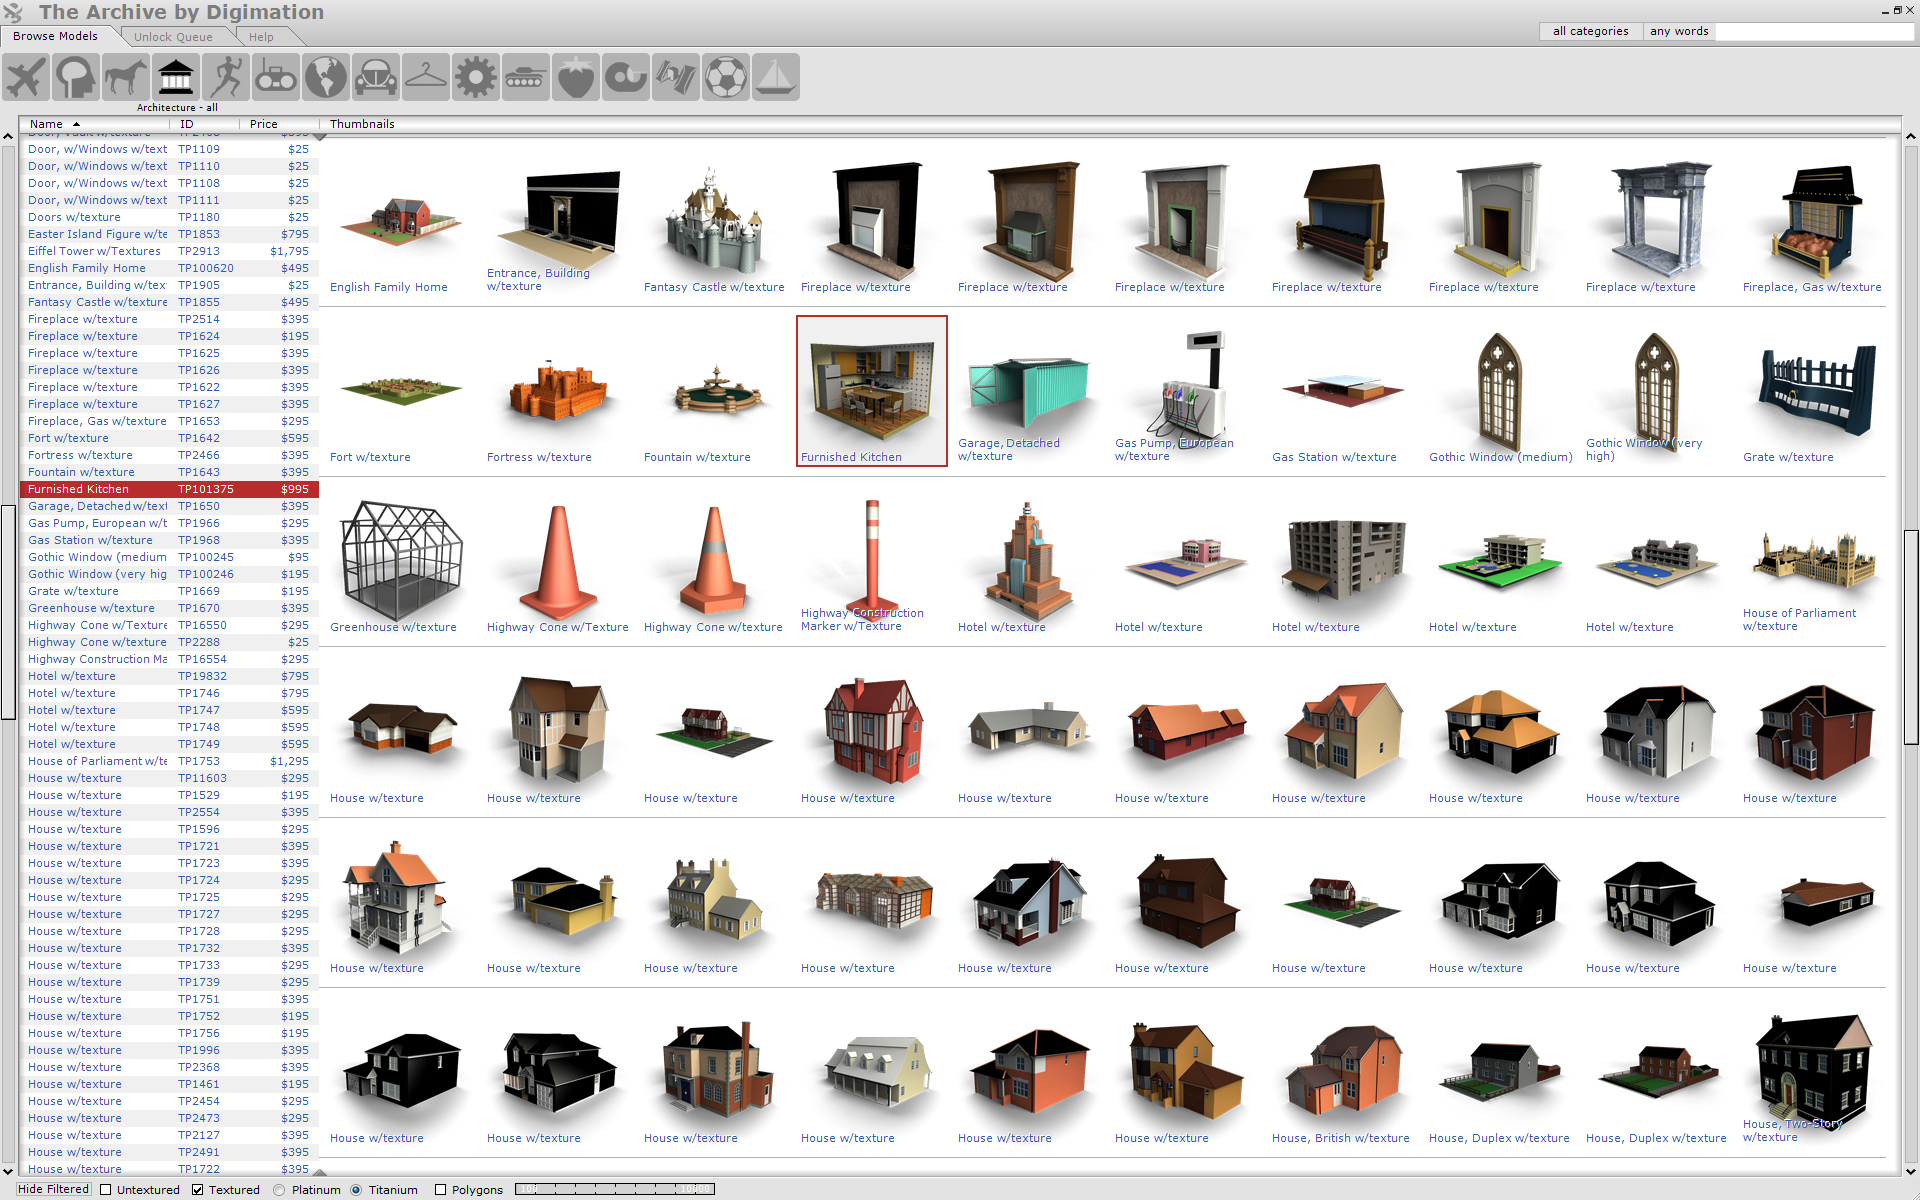Viewport: 1920px width, 1200px height.
Task: Open the Help tab
Action: [x=262, y=37]
